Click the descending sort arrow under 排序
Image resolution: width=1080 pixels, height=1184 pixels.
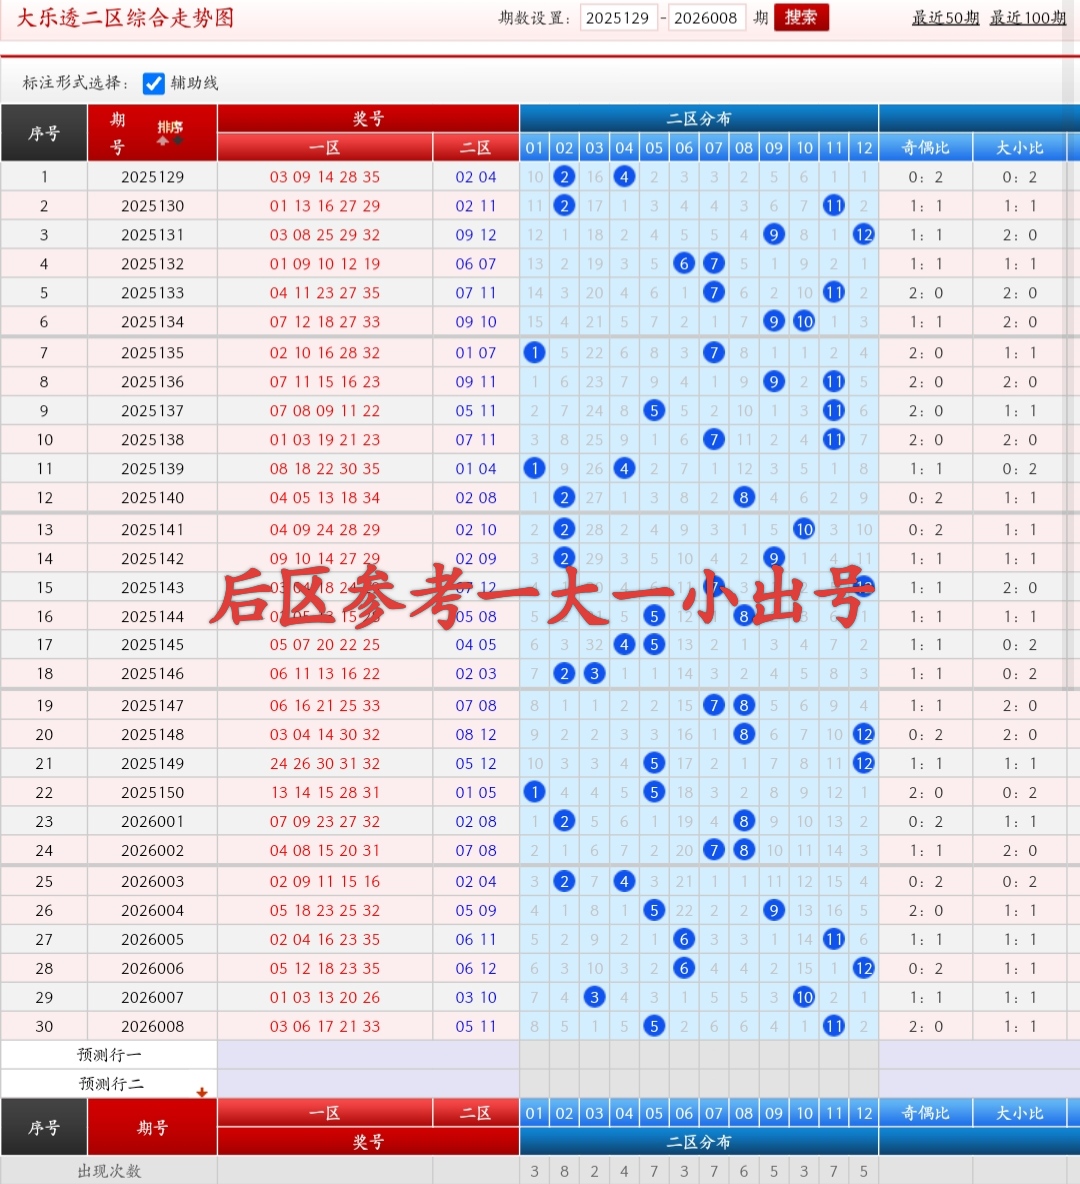coord(178,140)
